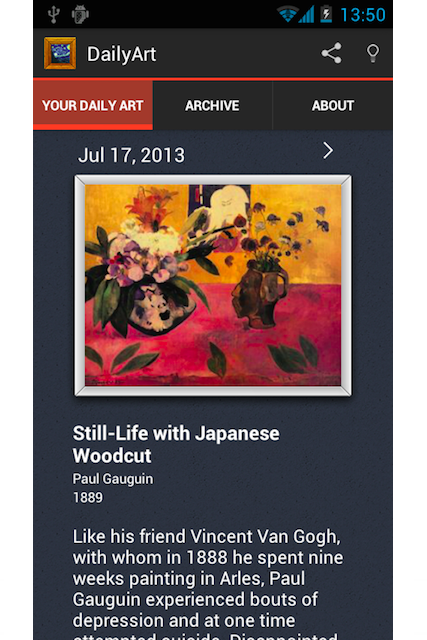Tap the DailyArt framed painting app icon

point(60,53)
